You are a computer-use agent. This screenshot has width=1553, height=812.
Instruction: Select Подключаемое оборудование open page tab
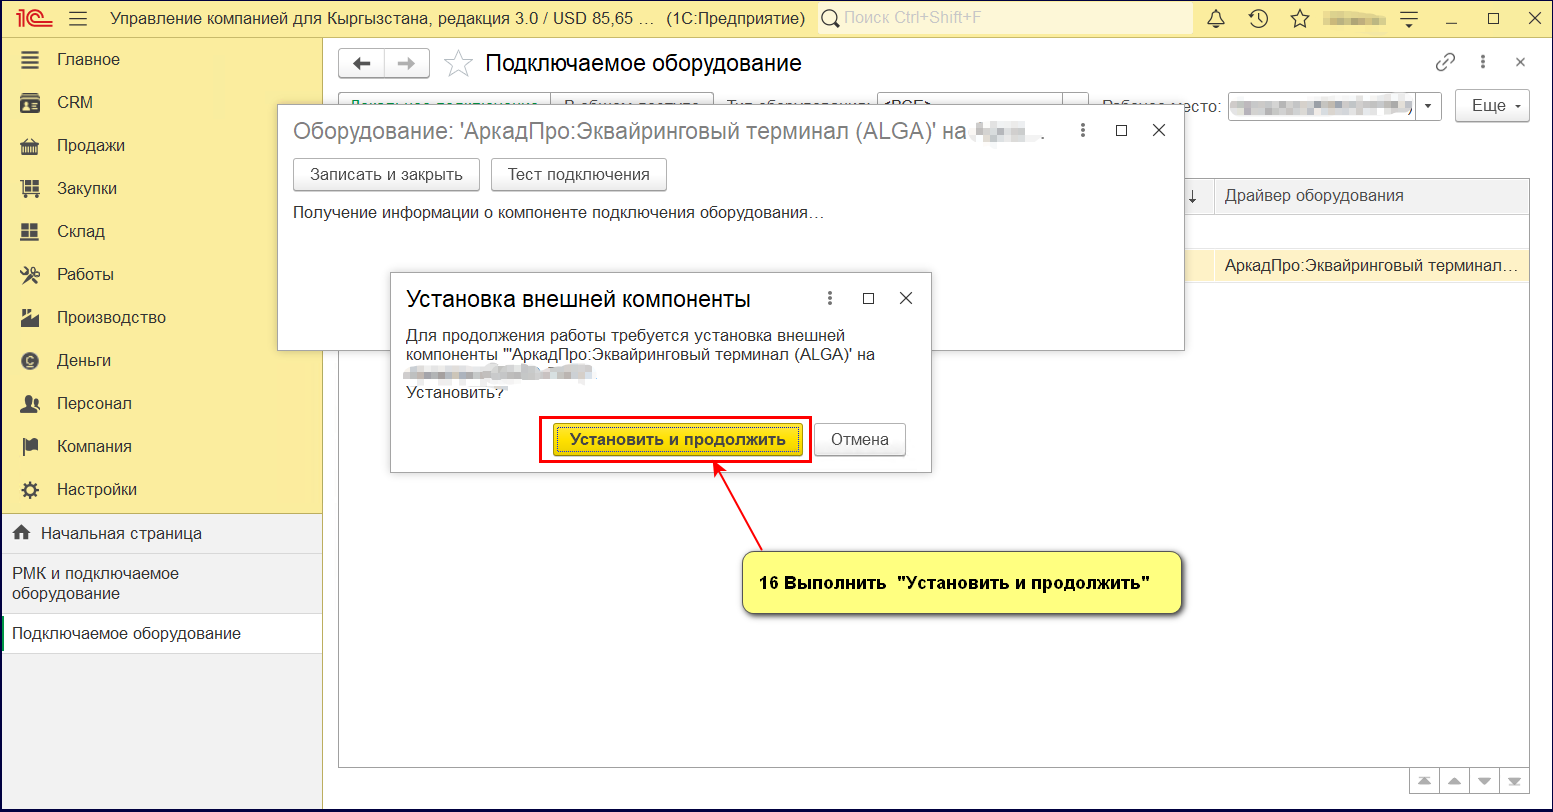[x=162, y=634]
